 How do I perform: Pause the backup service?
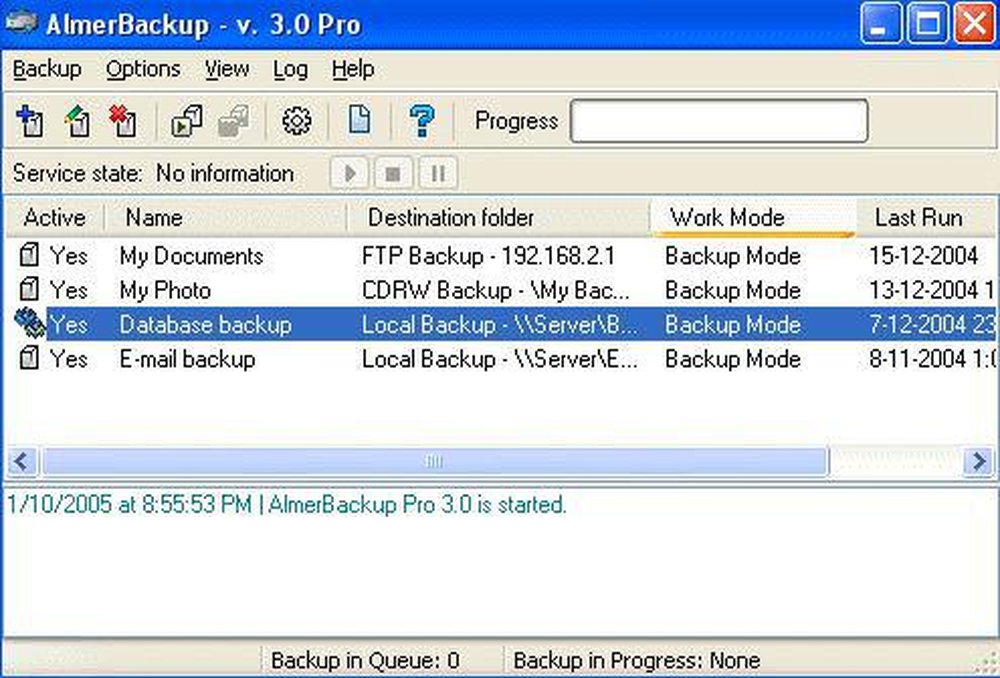437,173
